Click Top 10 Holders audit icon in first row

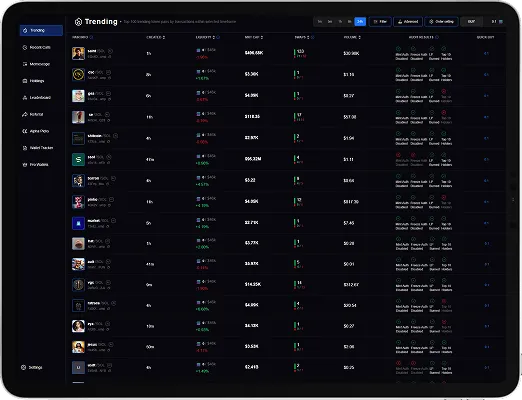pos(444,49)
